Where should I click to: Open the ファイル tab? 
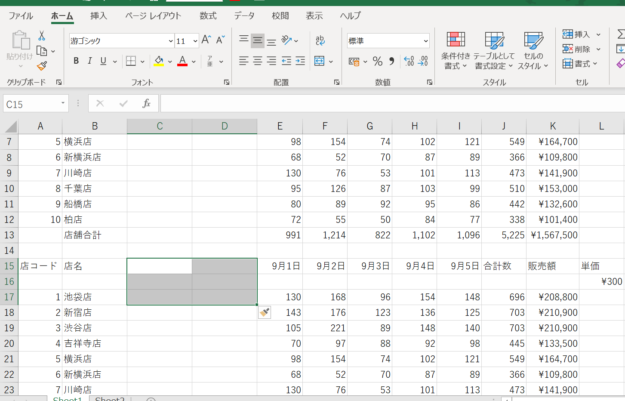pyautogui.click(x=21, y=16)
